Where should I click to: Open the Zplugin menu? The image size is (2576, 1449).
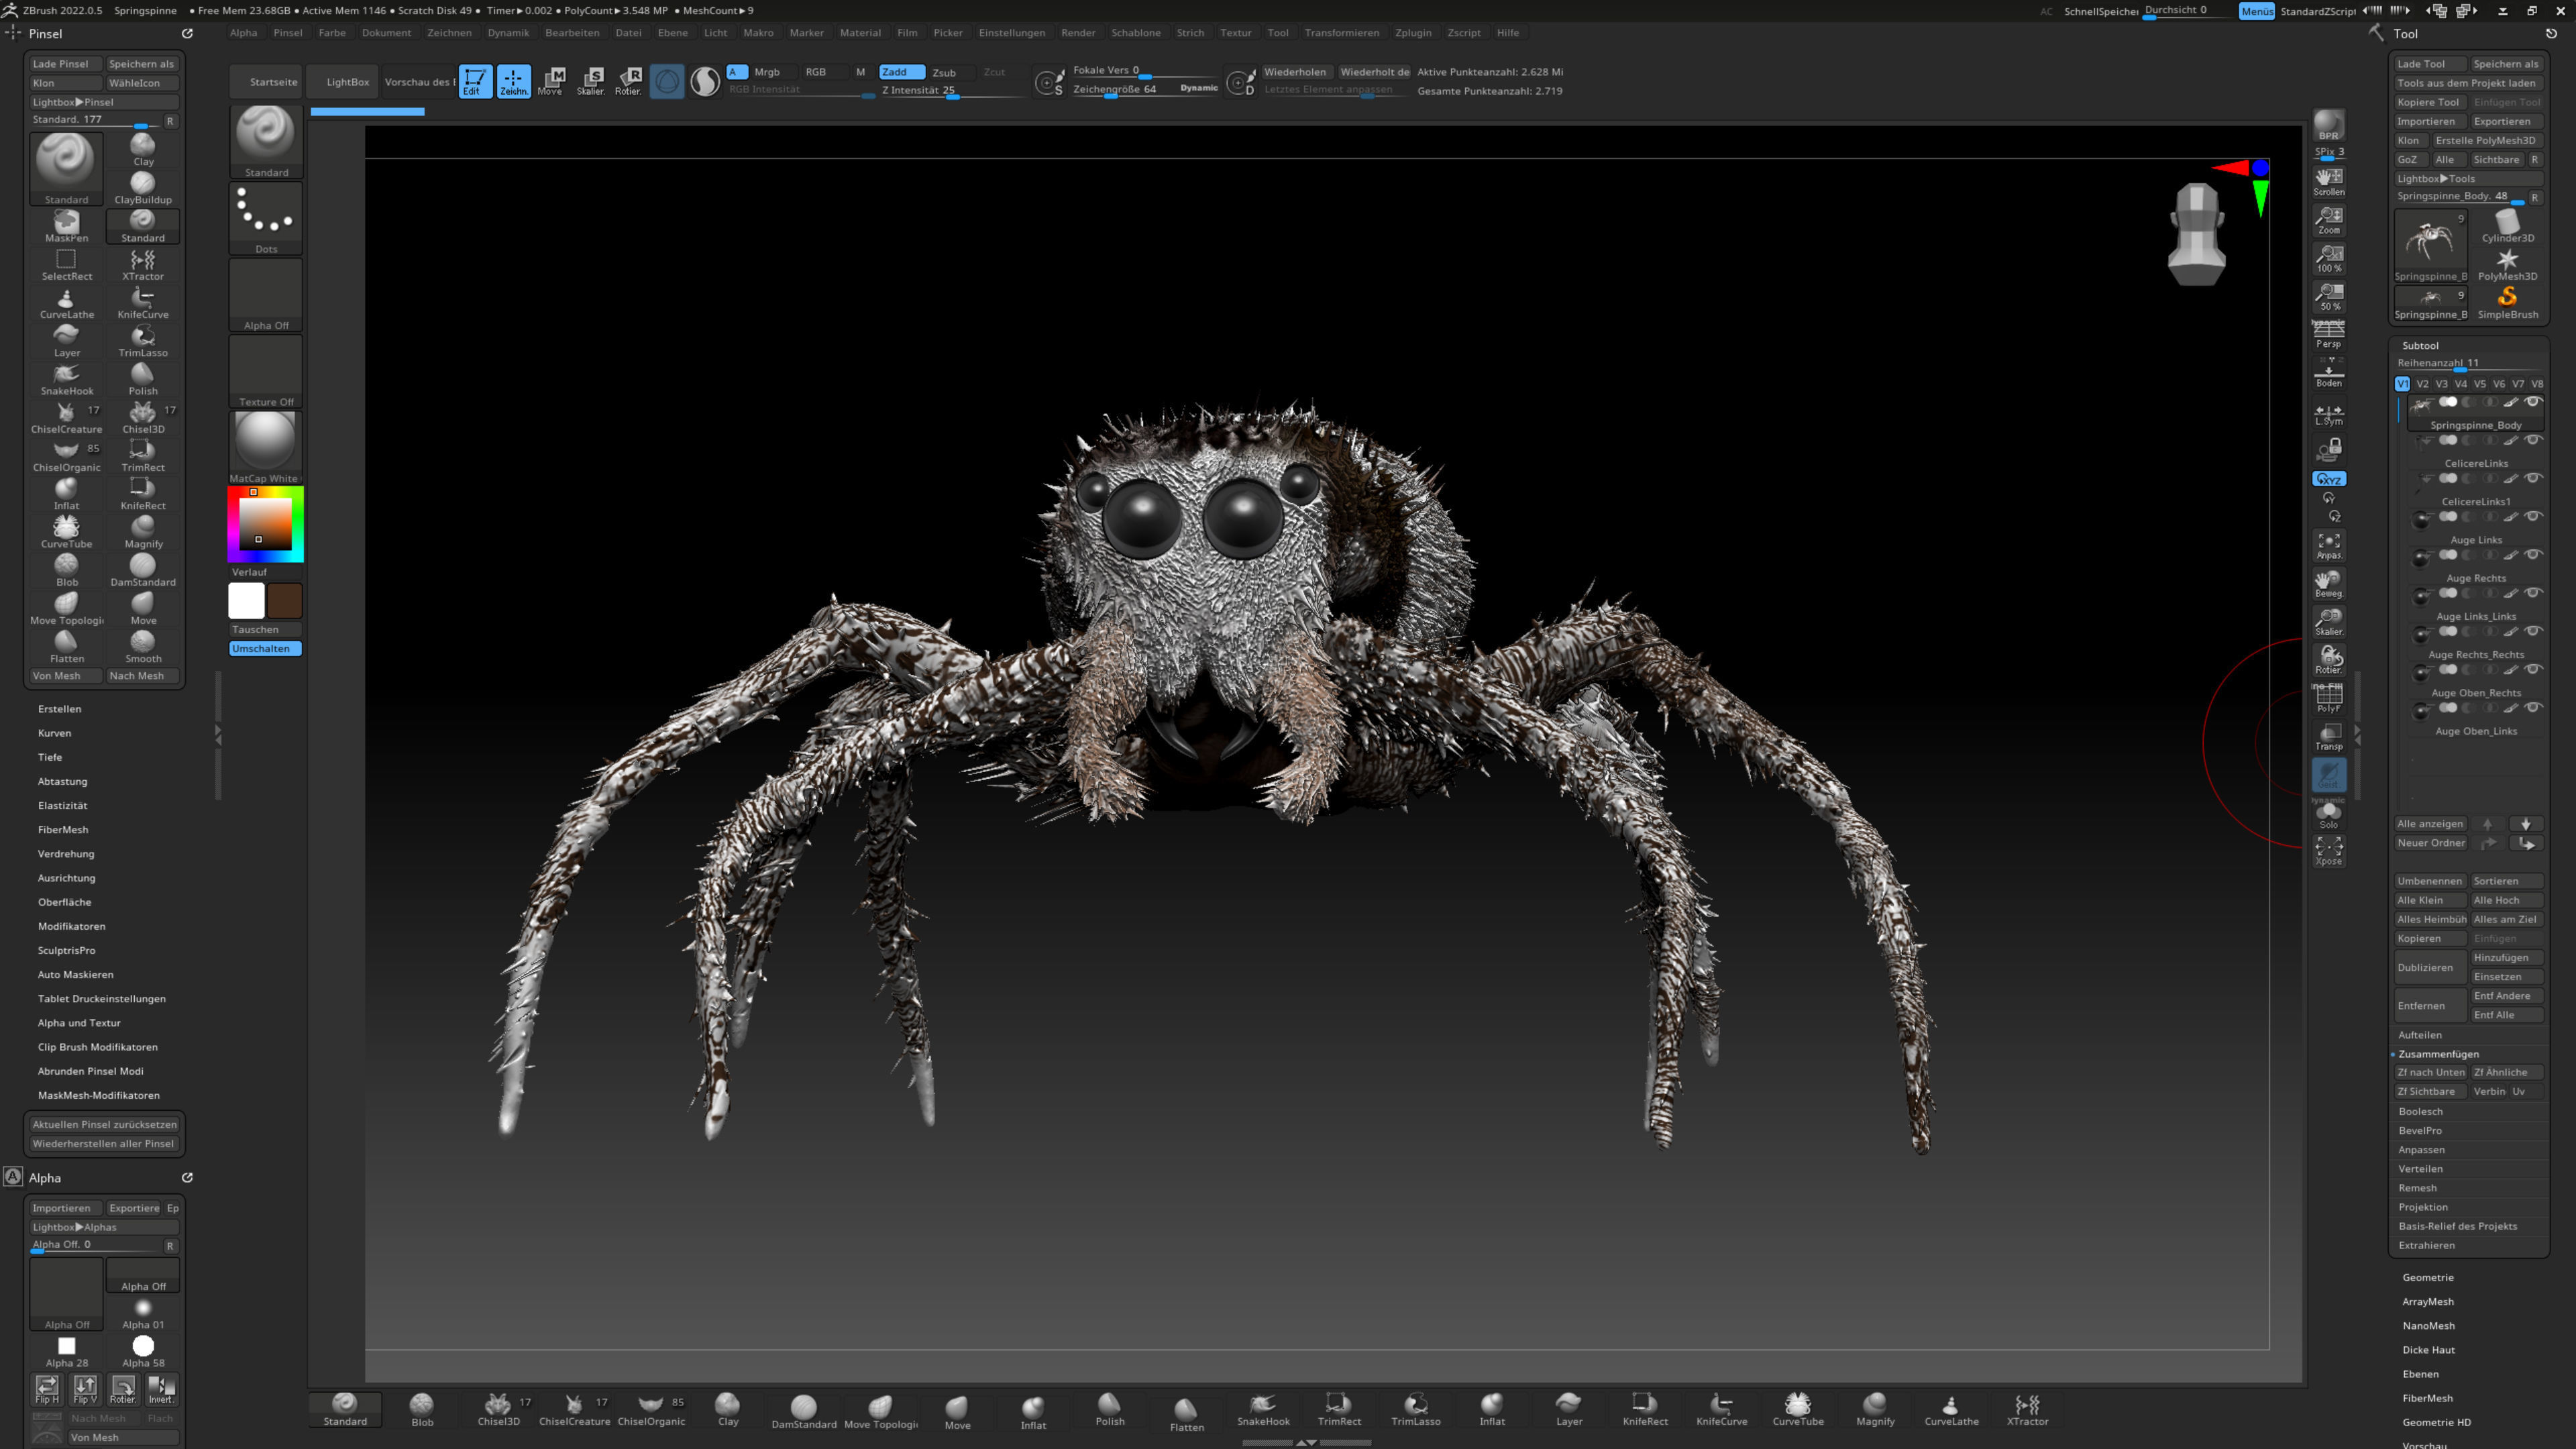[x=1413, y=33]
